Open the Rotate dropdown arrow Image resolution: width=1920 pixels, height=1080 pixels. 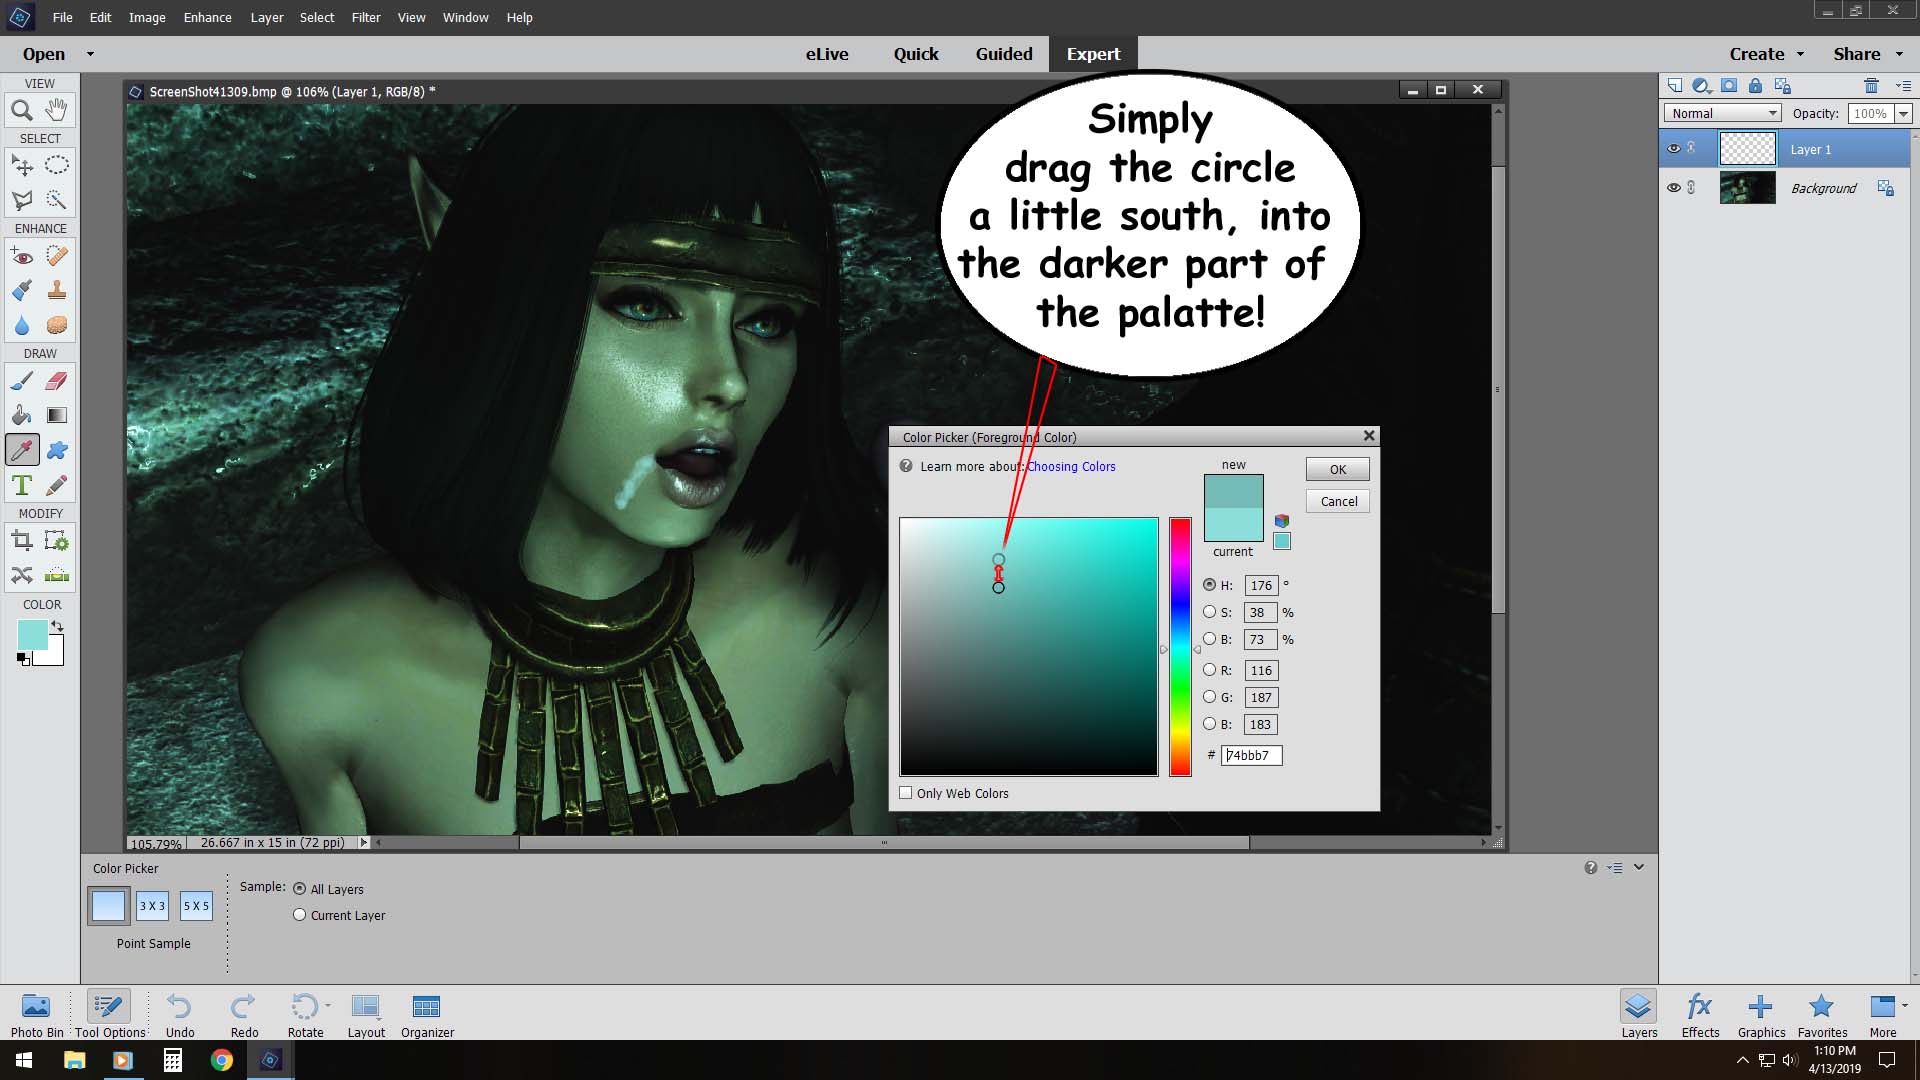click(x=328, y=1005)
